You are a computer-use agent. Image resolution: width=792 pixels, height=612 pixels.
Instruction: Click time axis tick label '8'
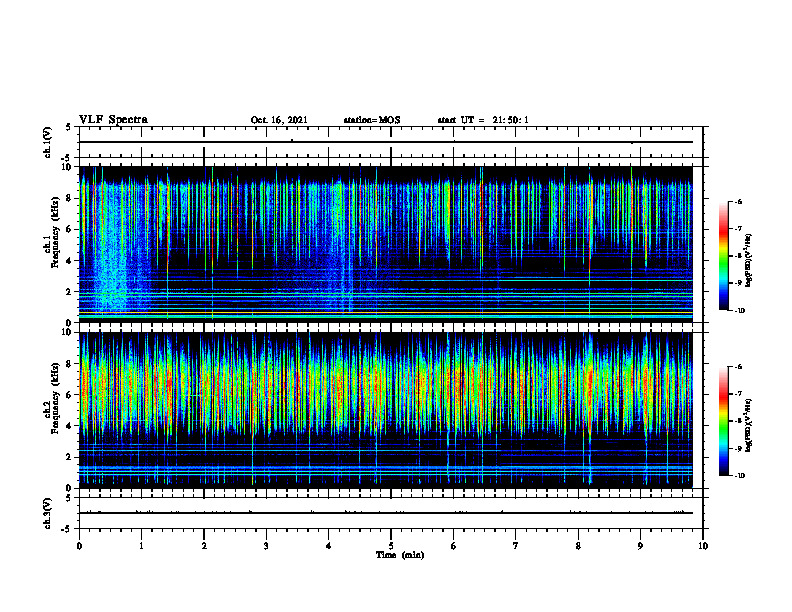click(x=578, y=546)
